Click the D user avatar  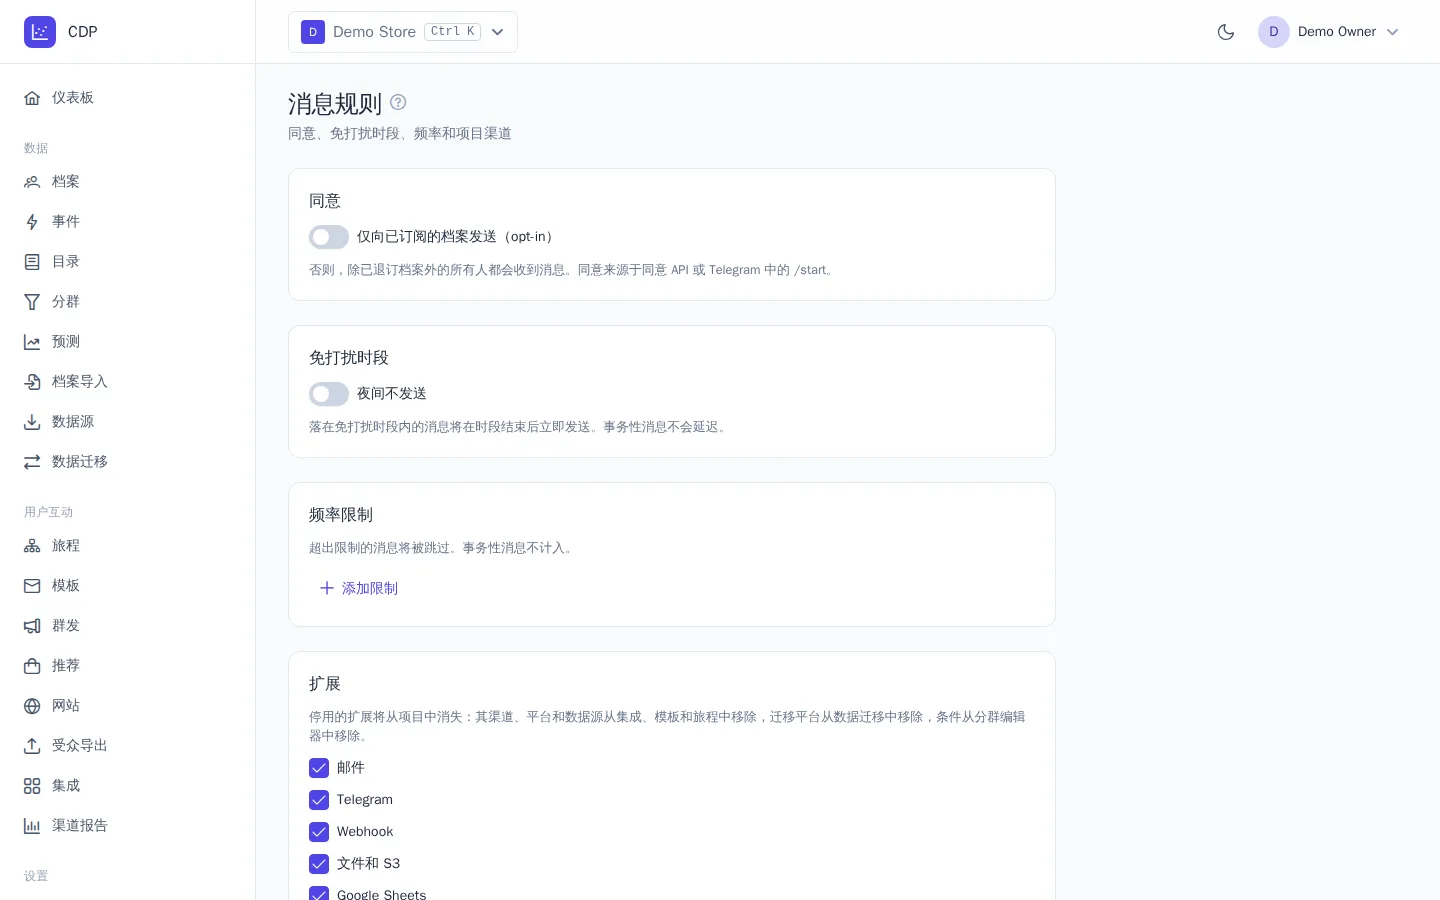(1274, 32)
